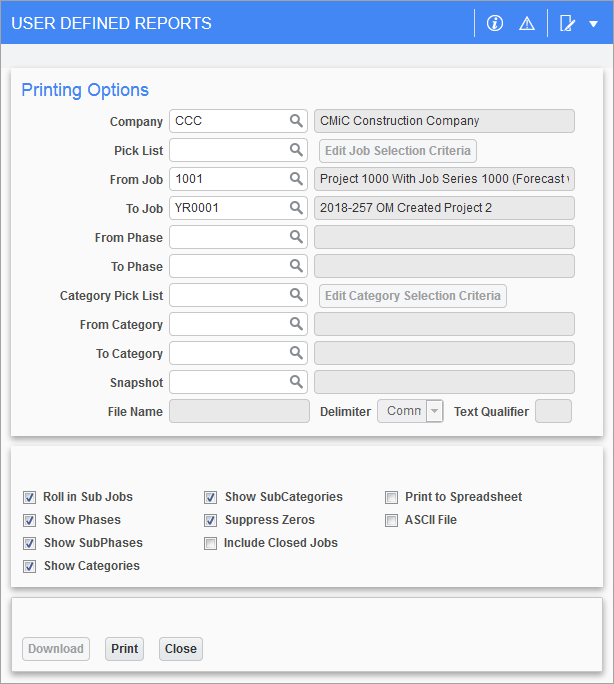Expand the Delimiter dropdown
The width and height of the screenshot is (614, 684).
tap(434, 411)
